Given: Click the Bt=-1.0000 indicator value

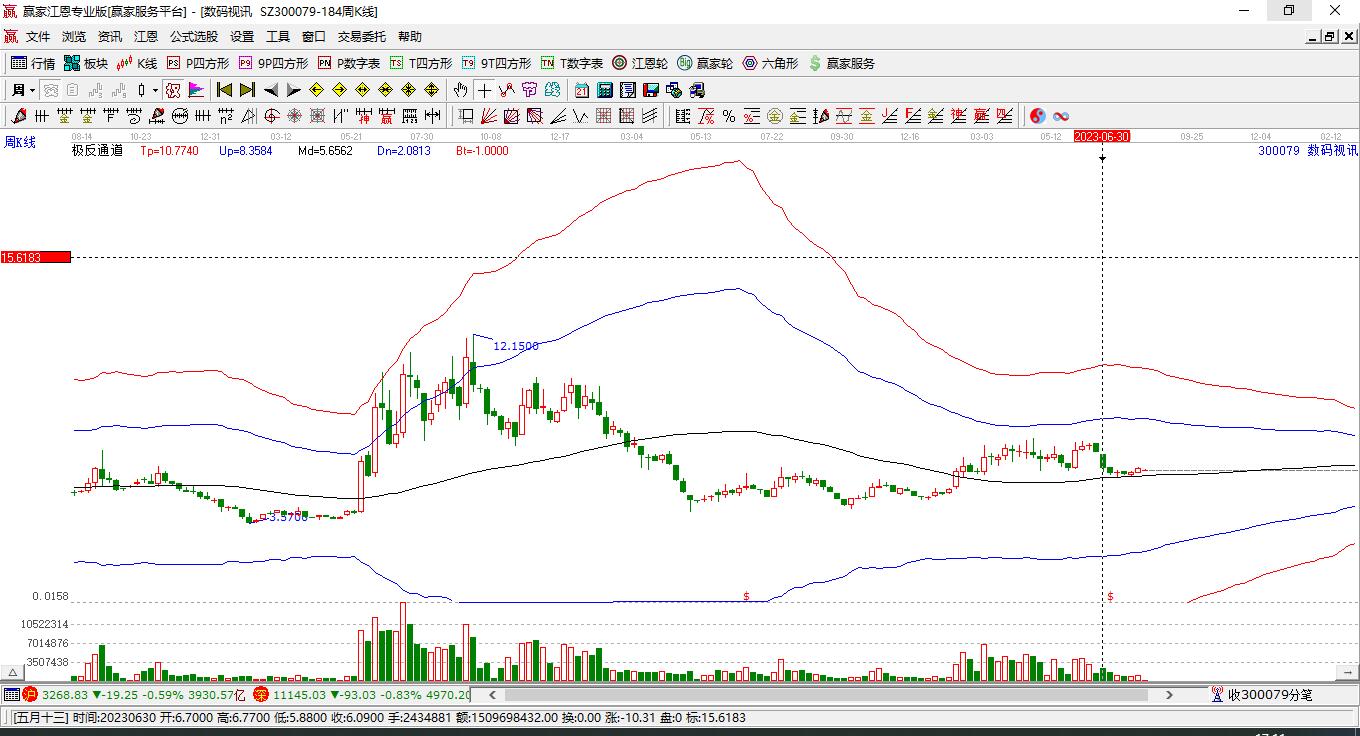Looking at the screenshot, I should click(482, 151).
